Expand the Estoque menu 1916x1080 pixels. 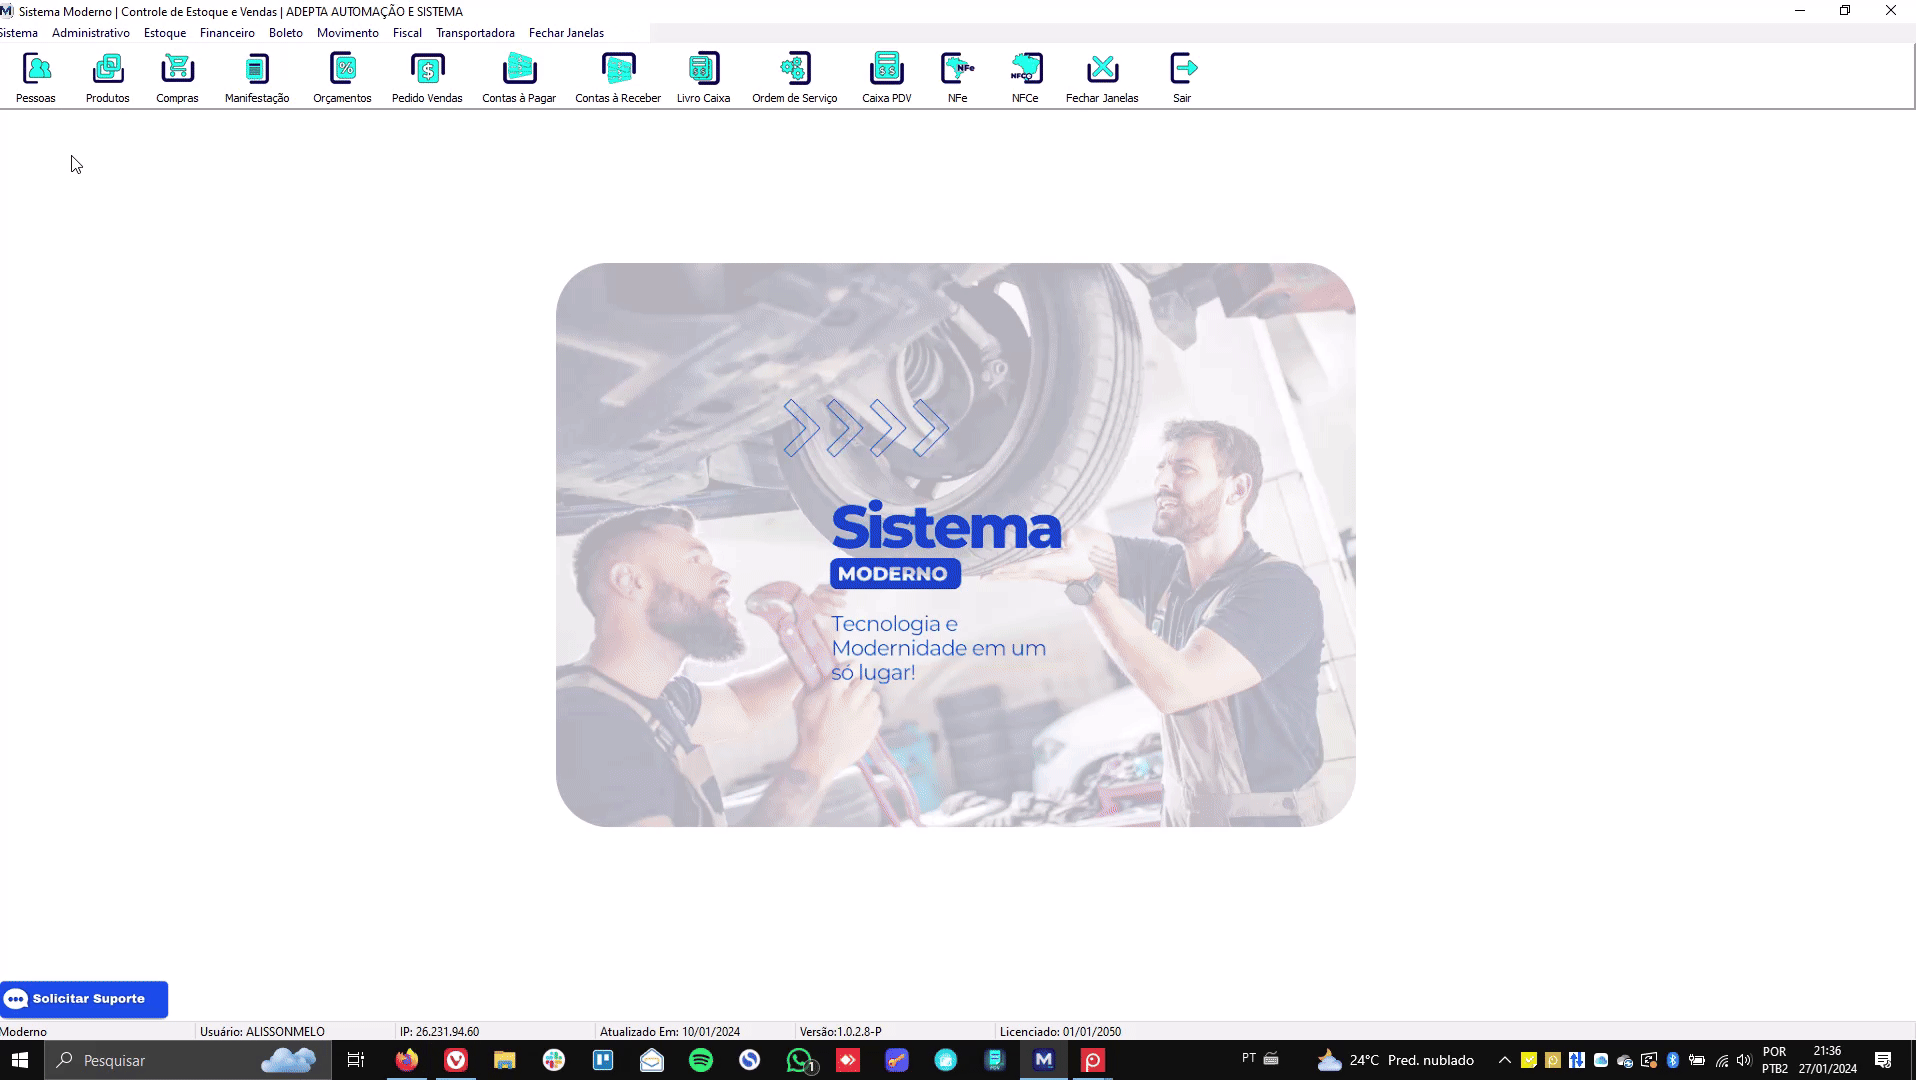[165, 33]
